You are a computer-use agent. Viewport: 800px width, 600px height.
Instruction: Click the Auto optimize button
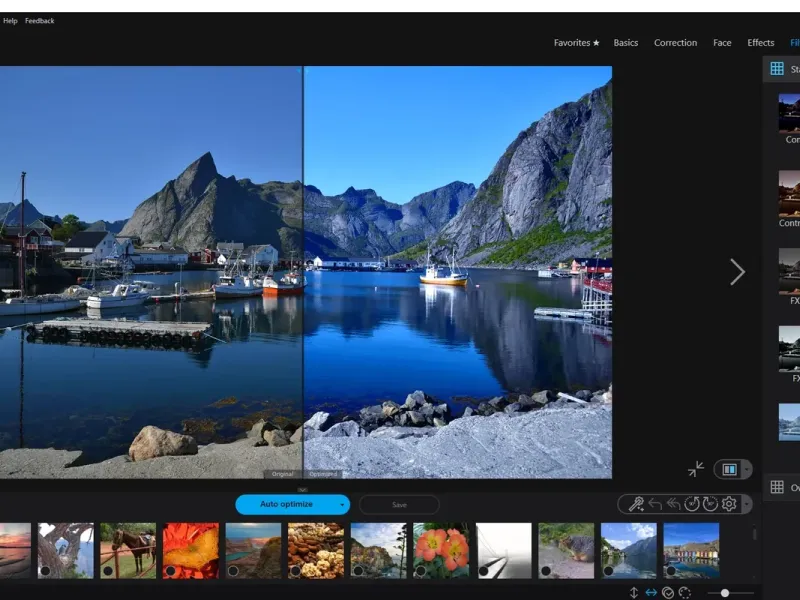click(x=286, y=504)
